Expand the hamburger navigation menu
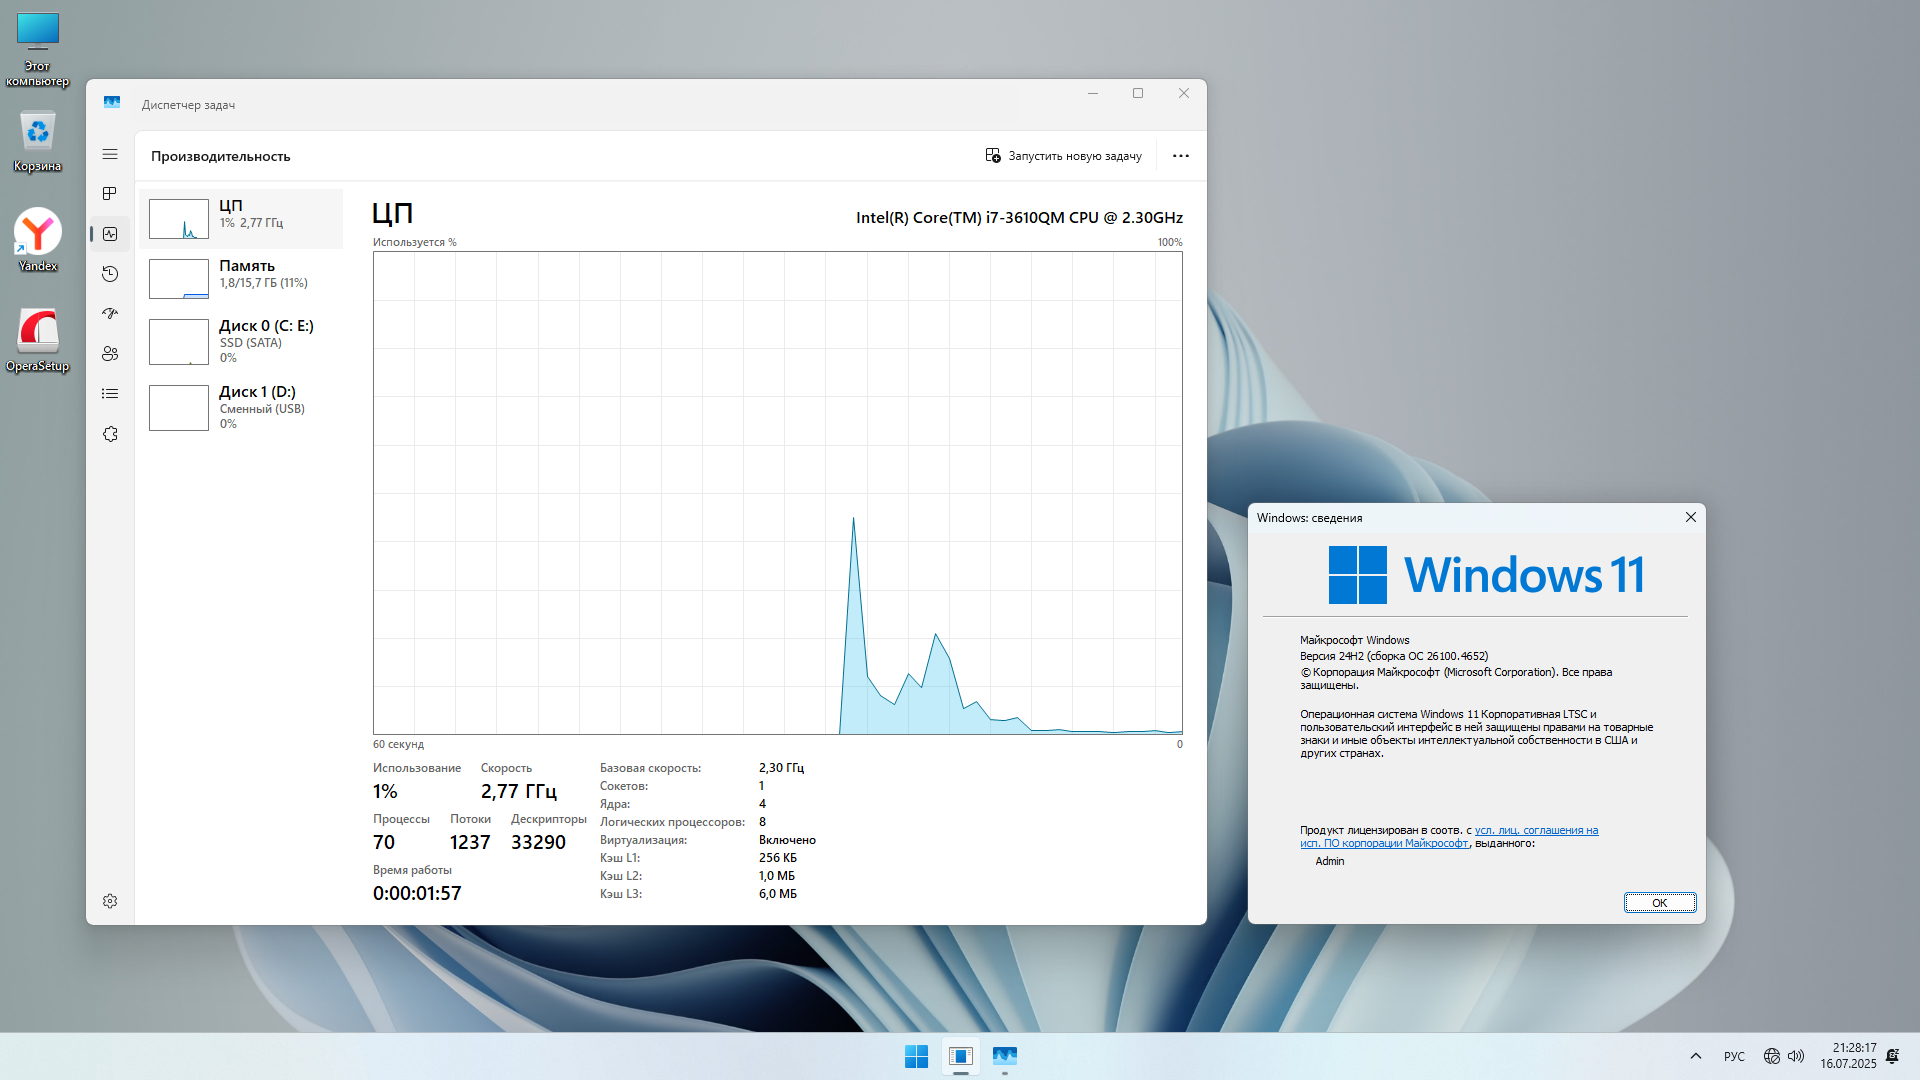 [110, 154]
